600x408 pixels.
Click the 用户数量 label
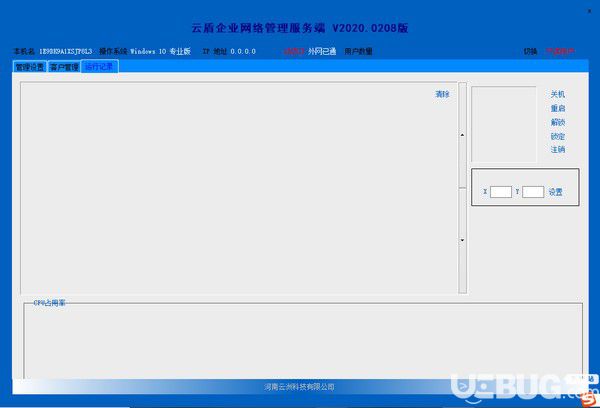coord(358,51)
